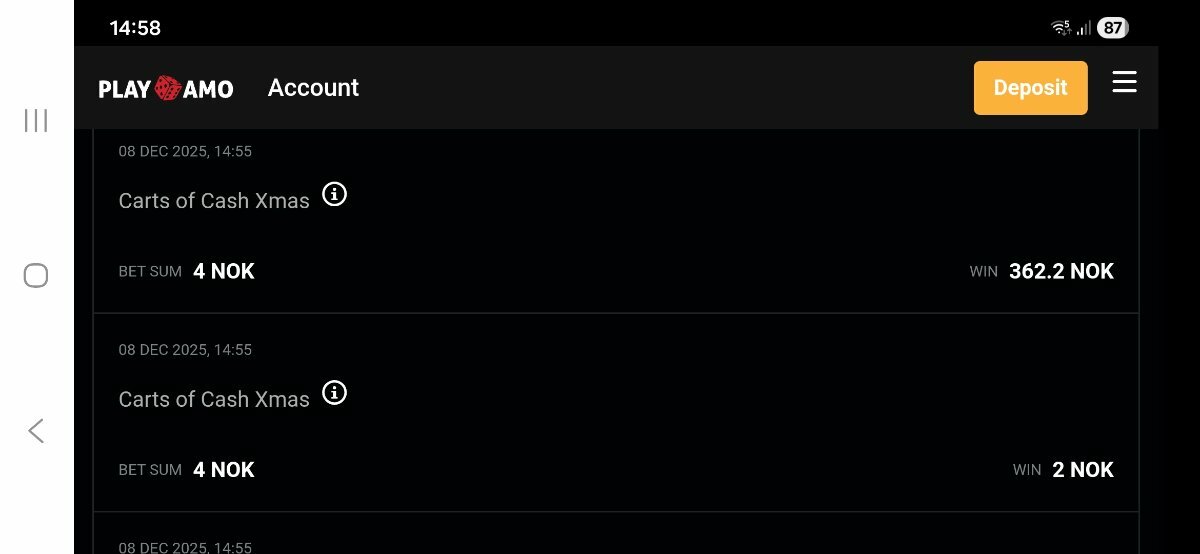
Task: Open Carts of Cash Xmas with 2 NOK win
Action: [x=214, y=399]
